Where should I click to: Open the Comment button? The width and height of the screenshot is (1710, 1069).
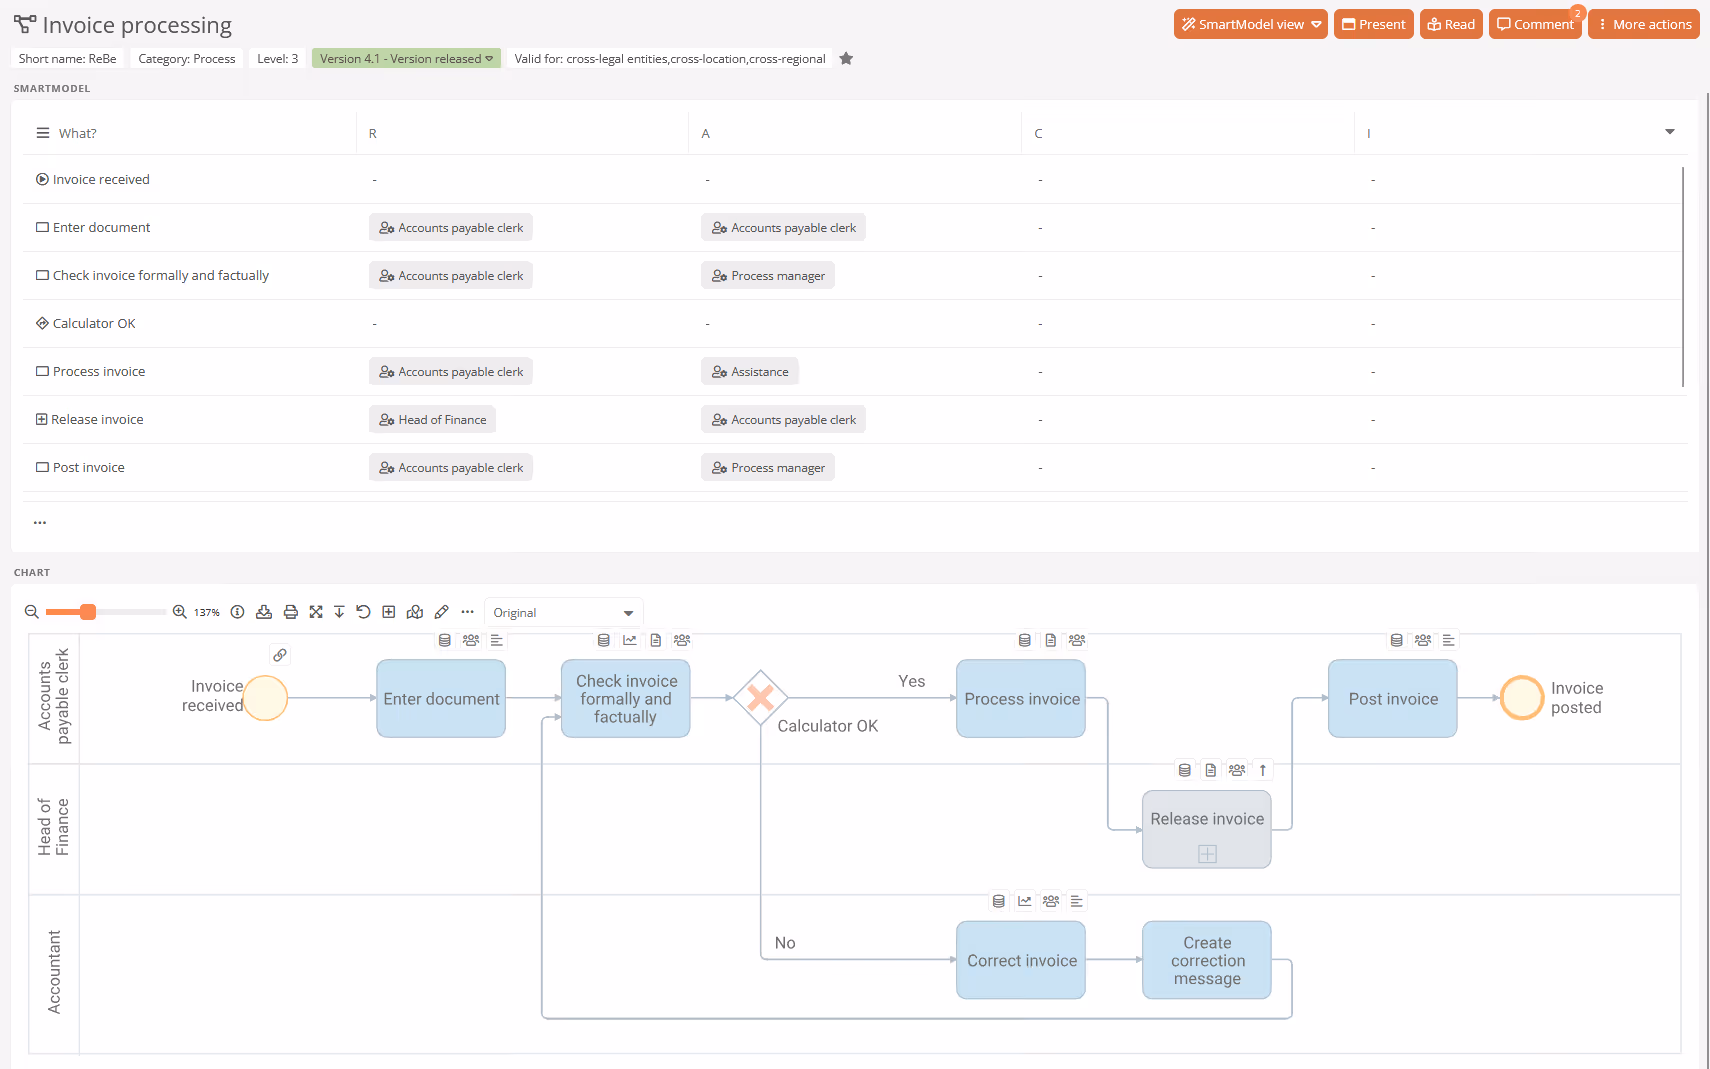[1535, 25]
